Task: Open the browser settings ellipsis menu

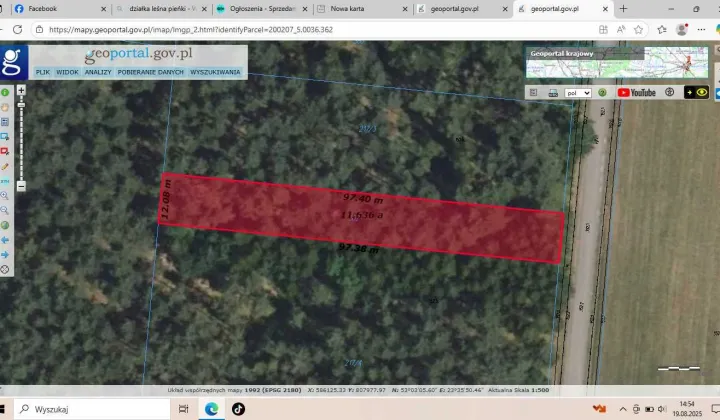Action: point(701,29)
